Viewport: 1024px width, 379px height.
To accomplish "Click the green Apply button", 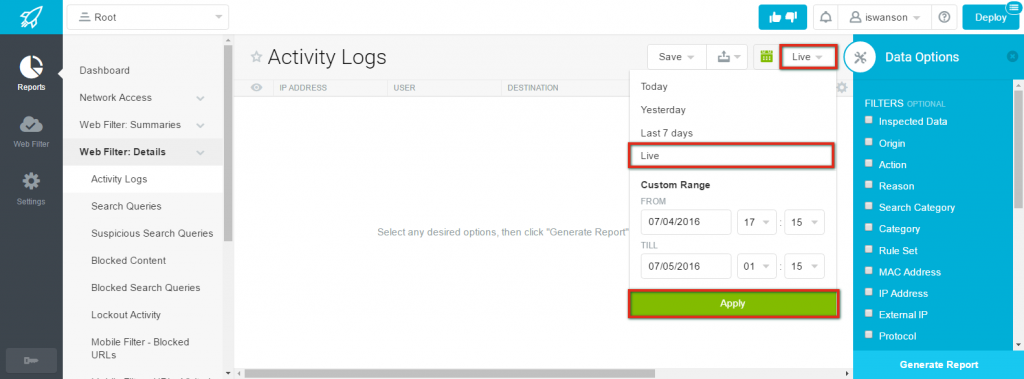I will 733,304.
